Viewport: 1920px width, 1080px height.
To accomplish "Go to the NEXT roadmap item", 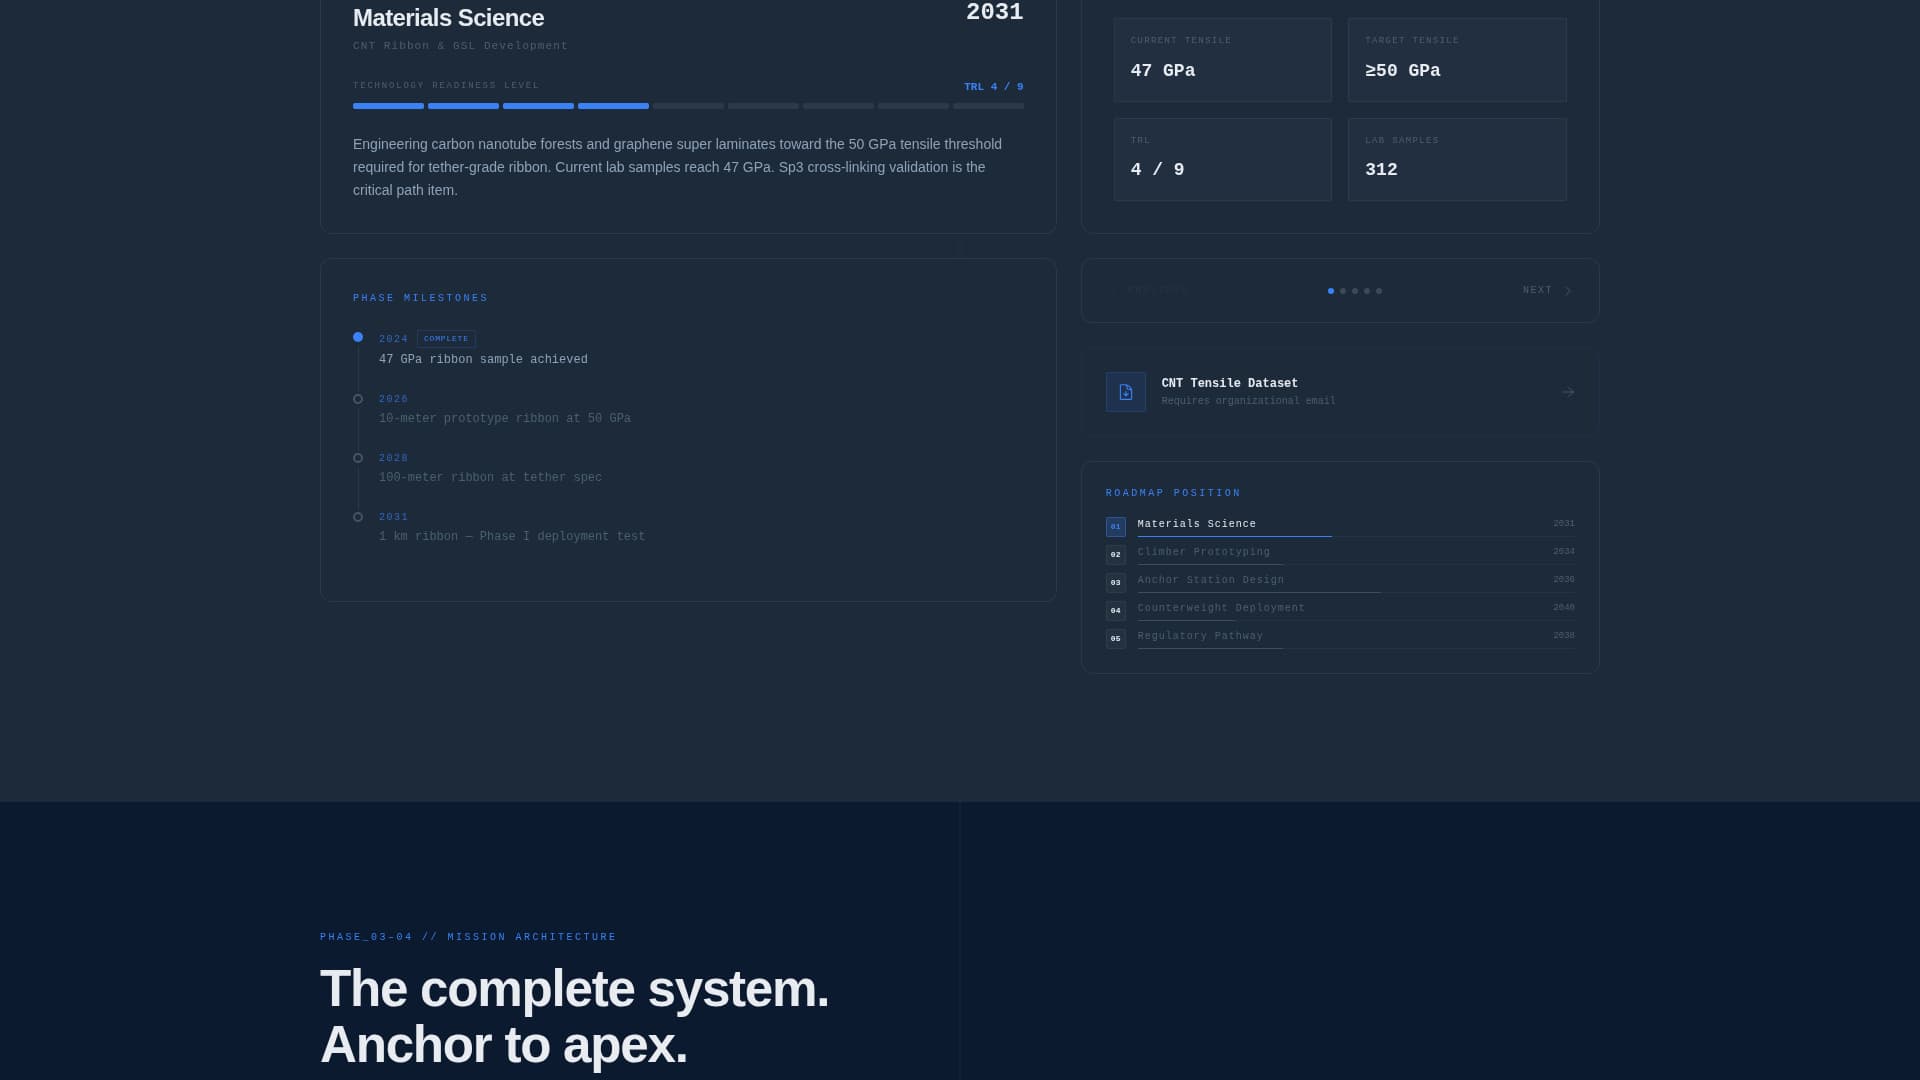I will 1537,290.
